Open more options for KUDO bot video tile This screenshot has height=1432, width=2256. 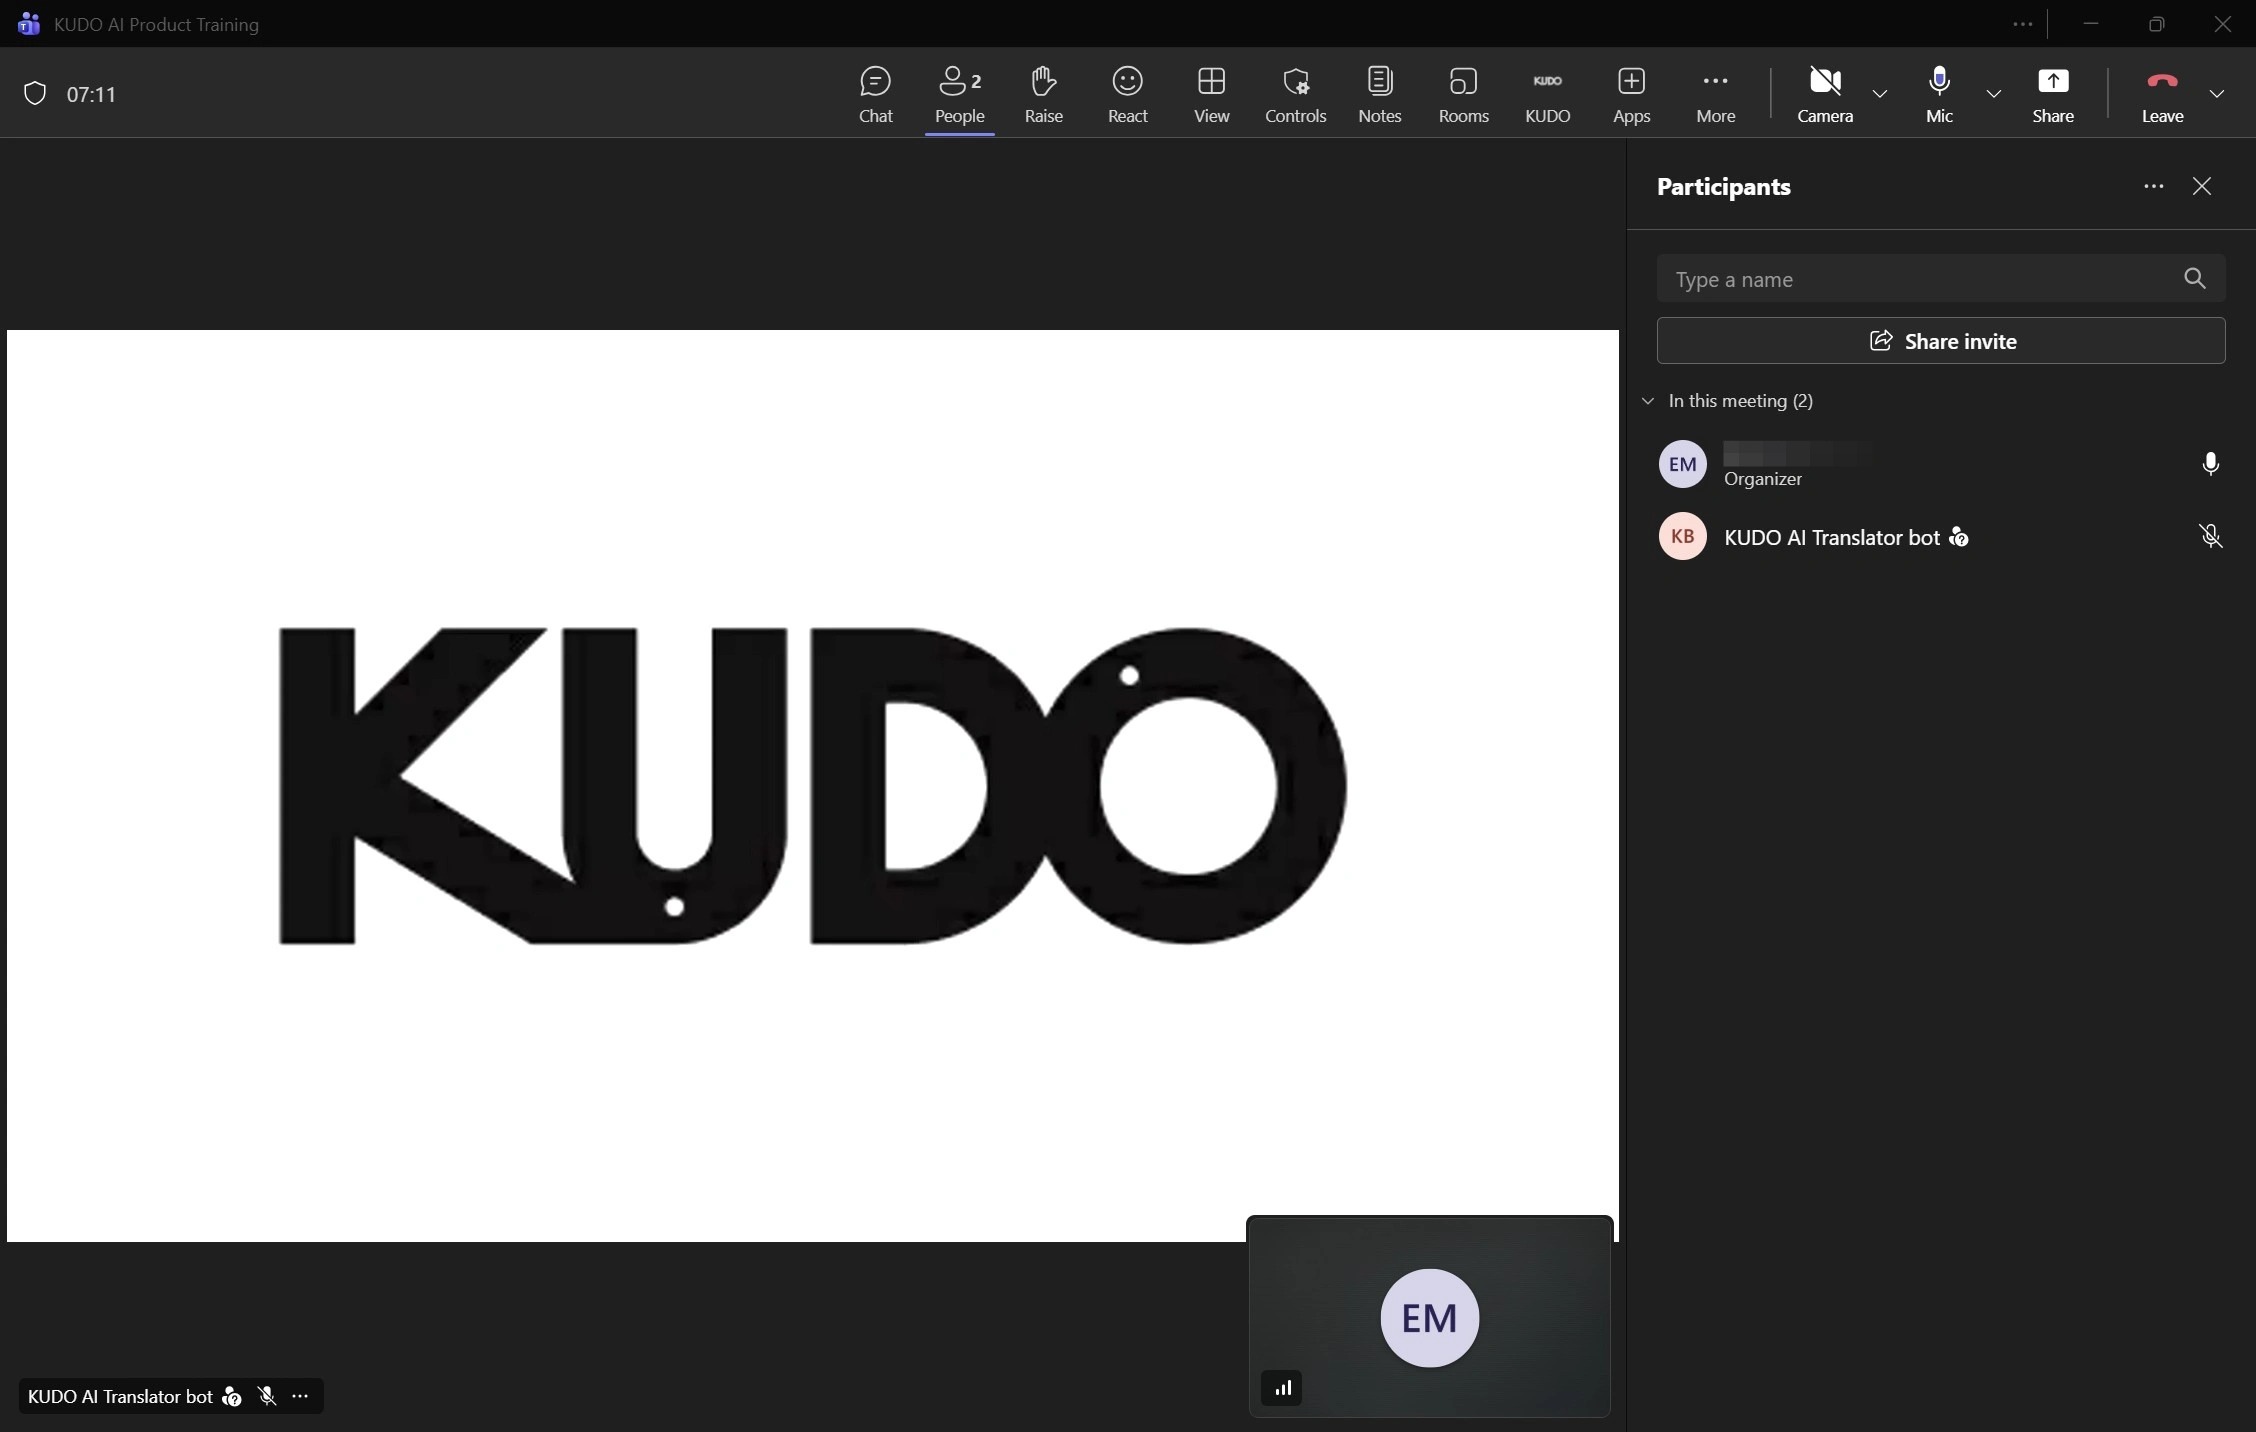(x=300, y=1396)
